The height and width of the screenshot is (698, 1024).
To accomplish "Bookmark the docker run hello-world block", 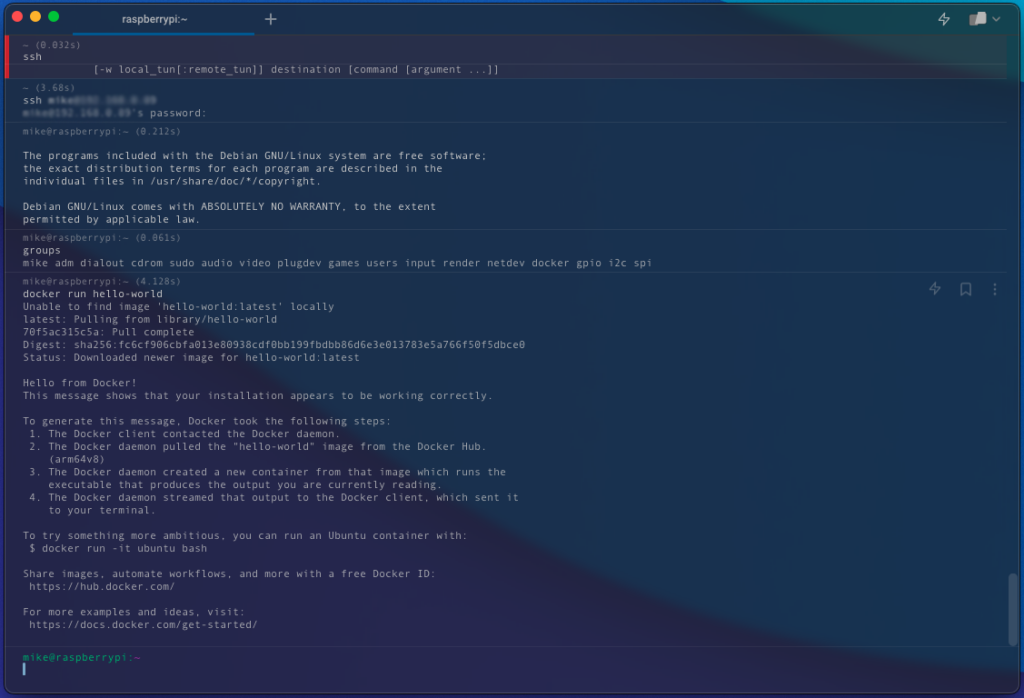I will point(965,289).
